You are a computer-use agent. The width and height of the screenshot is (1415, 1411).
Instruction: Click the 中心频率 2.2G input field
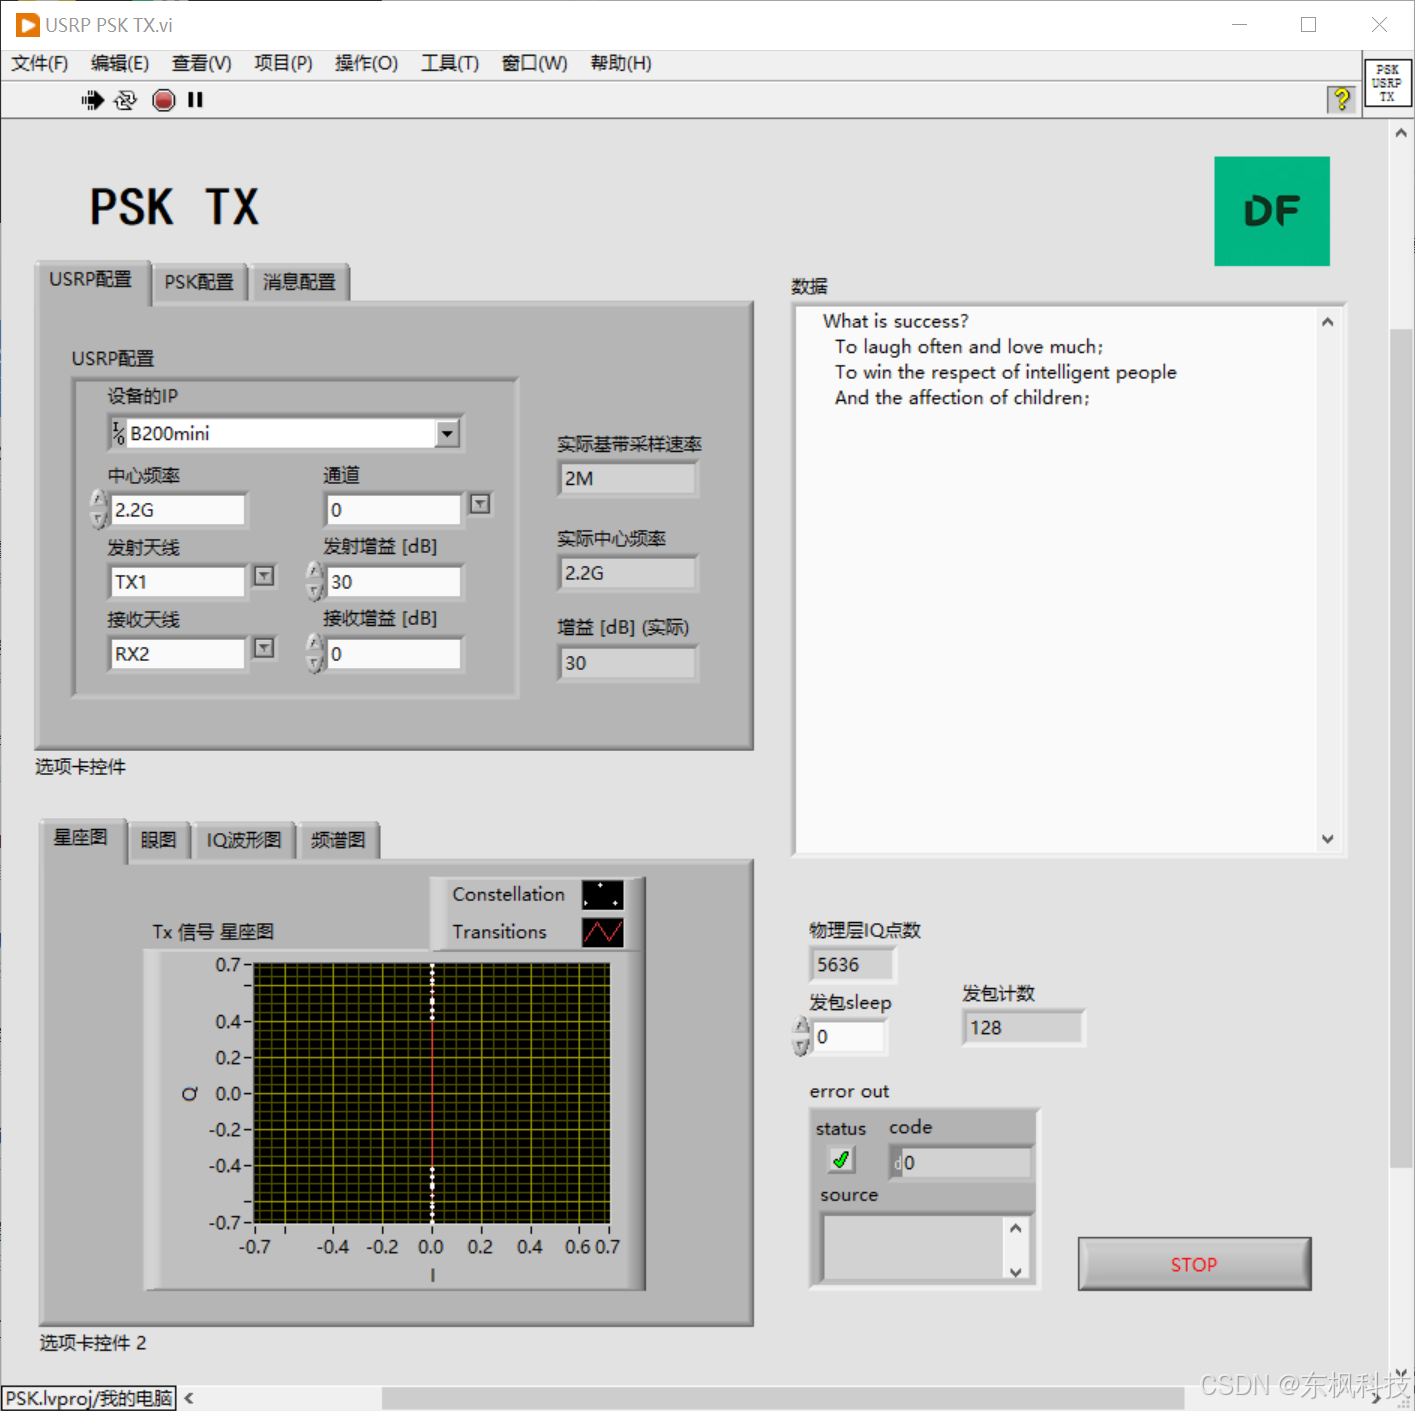177,510
